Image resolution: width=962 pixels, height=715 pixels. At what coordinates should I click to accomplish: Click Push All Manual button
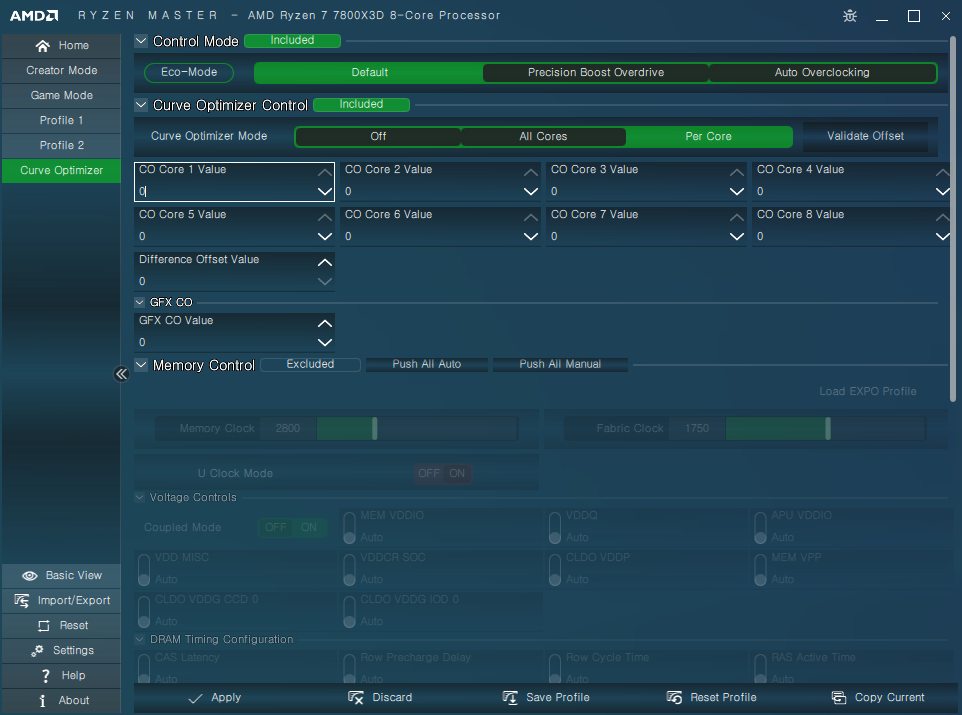(x=560, y=365)
